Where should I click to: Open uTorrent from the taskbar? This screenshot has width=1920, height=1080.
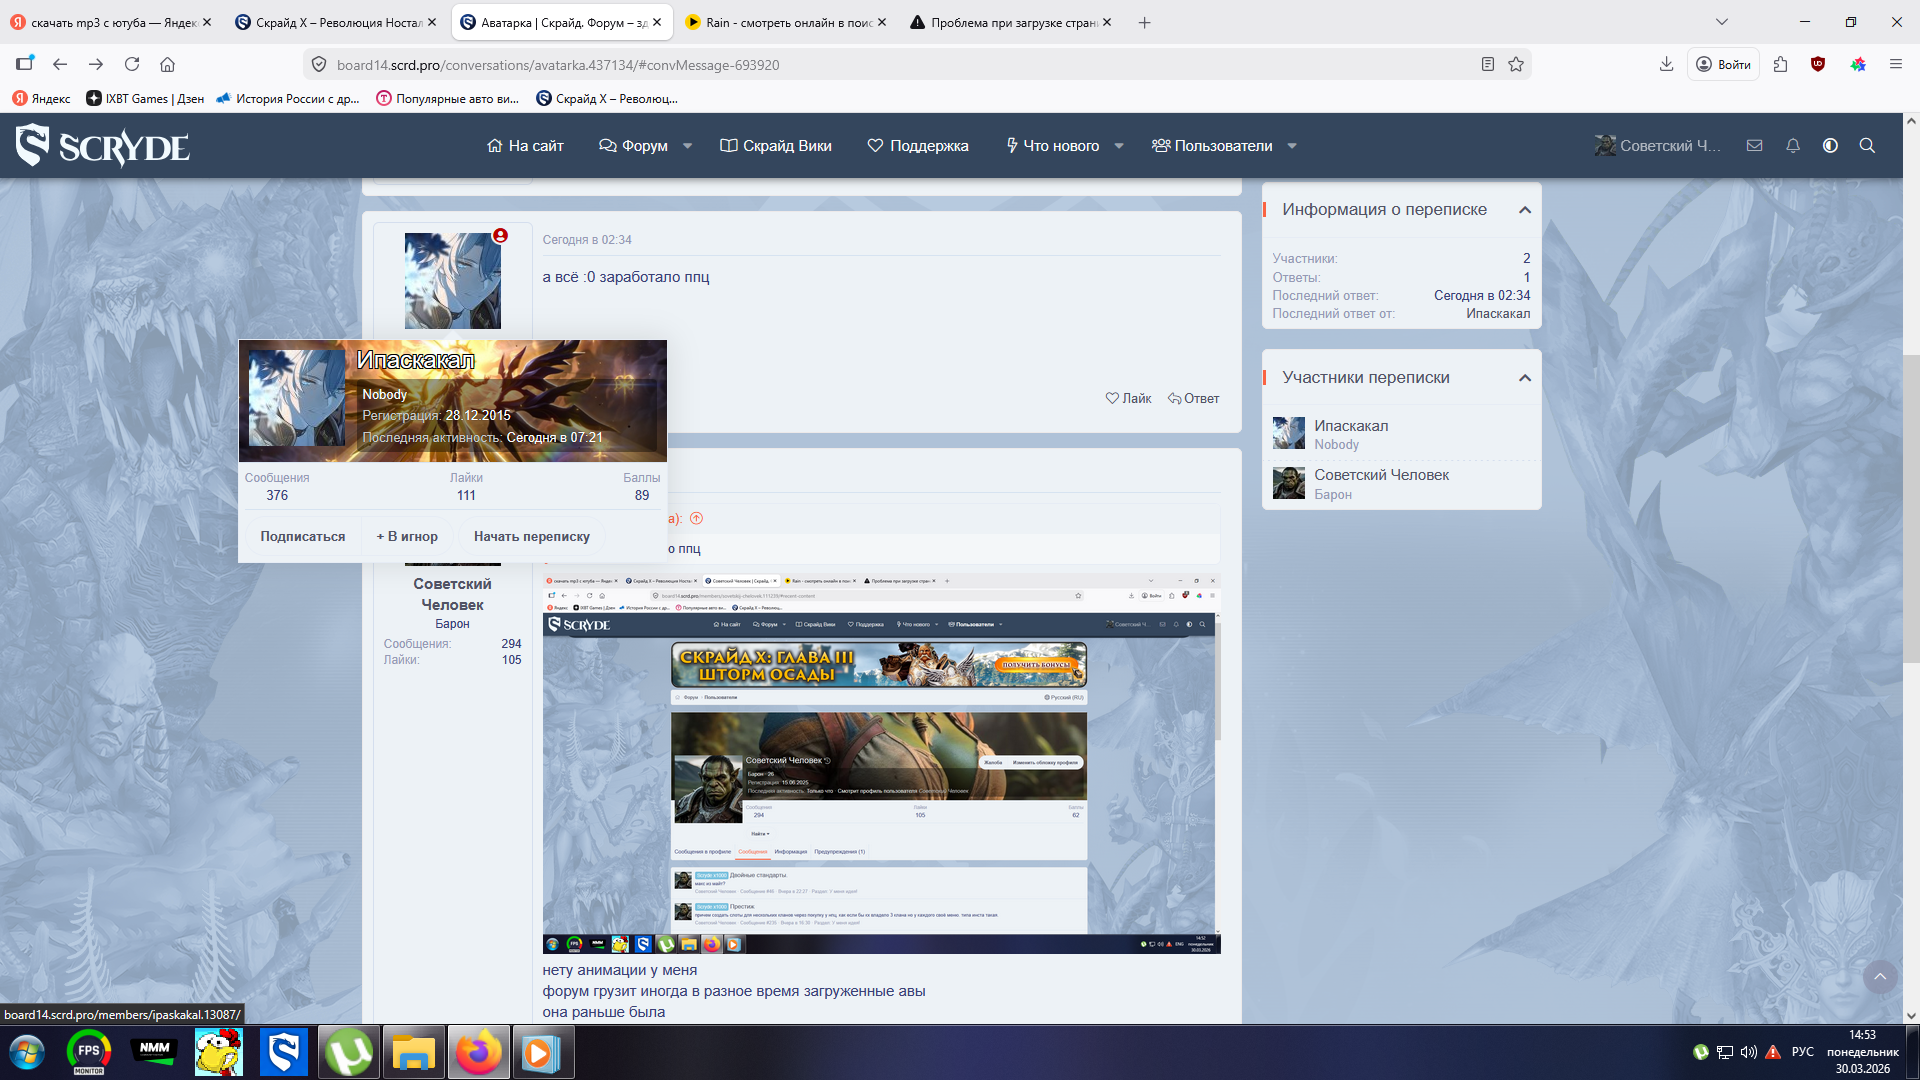(349, 1053)
